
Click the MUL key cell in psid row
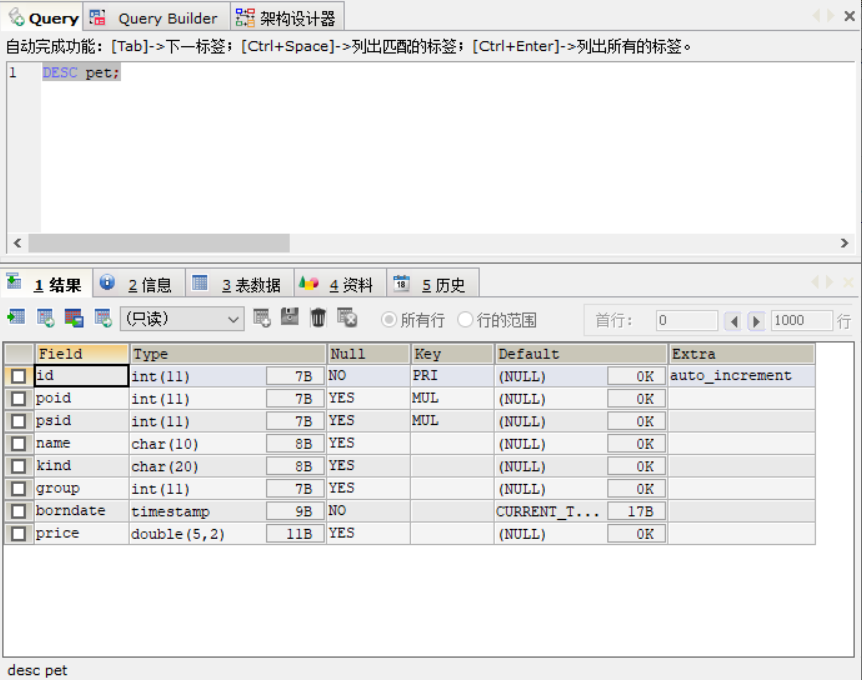tap(452, 421)
